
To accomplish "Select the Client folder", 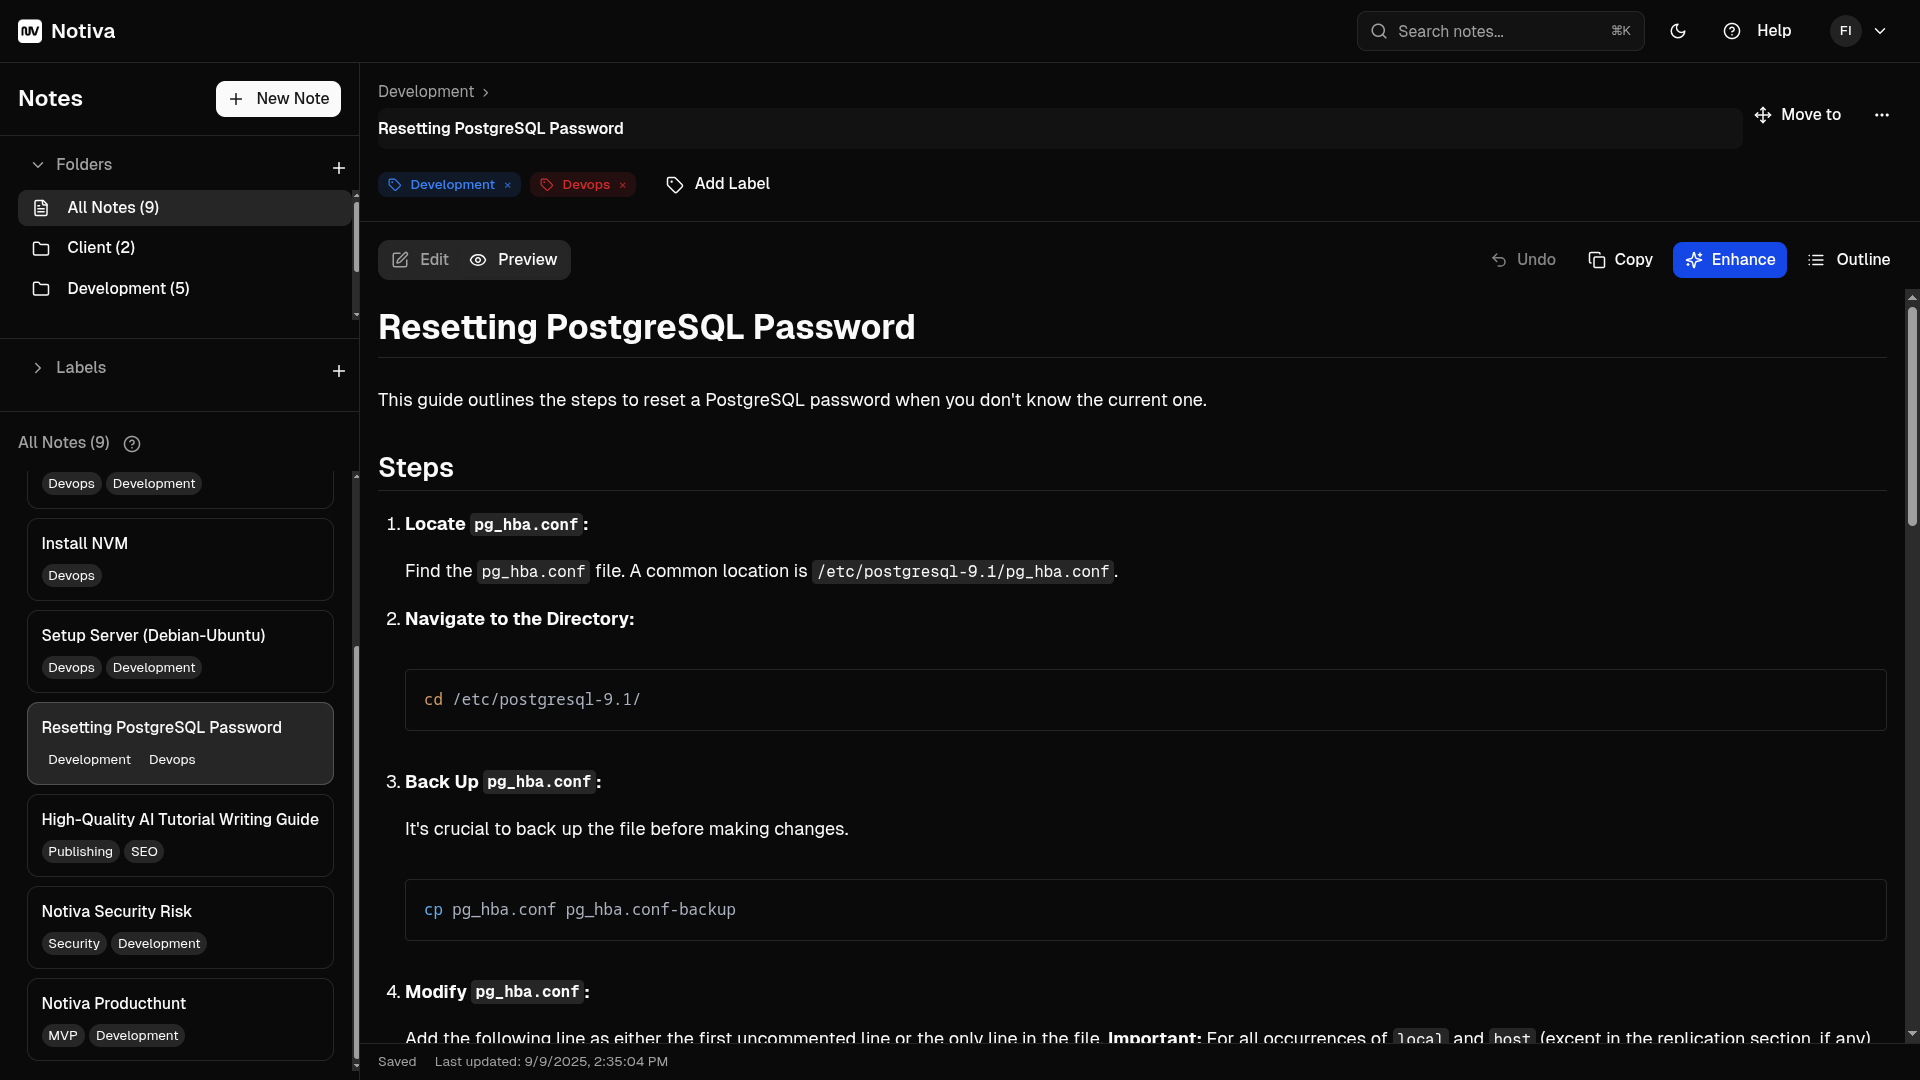I will (101, 248).
